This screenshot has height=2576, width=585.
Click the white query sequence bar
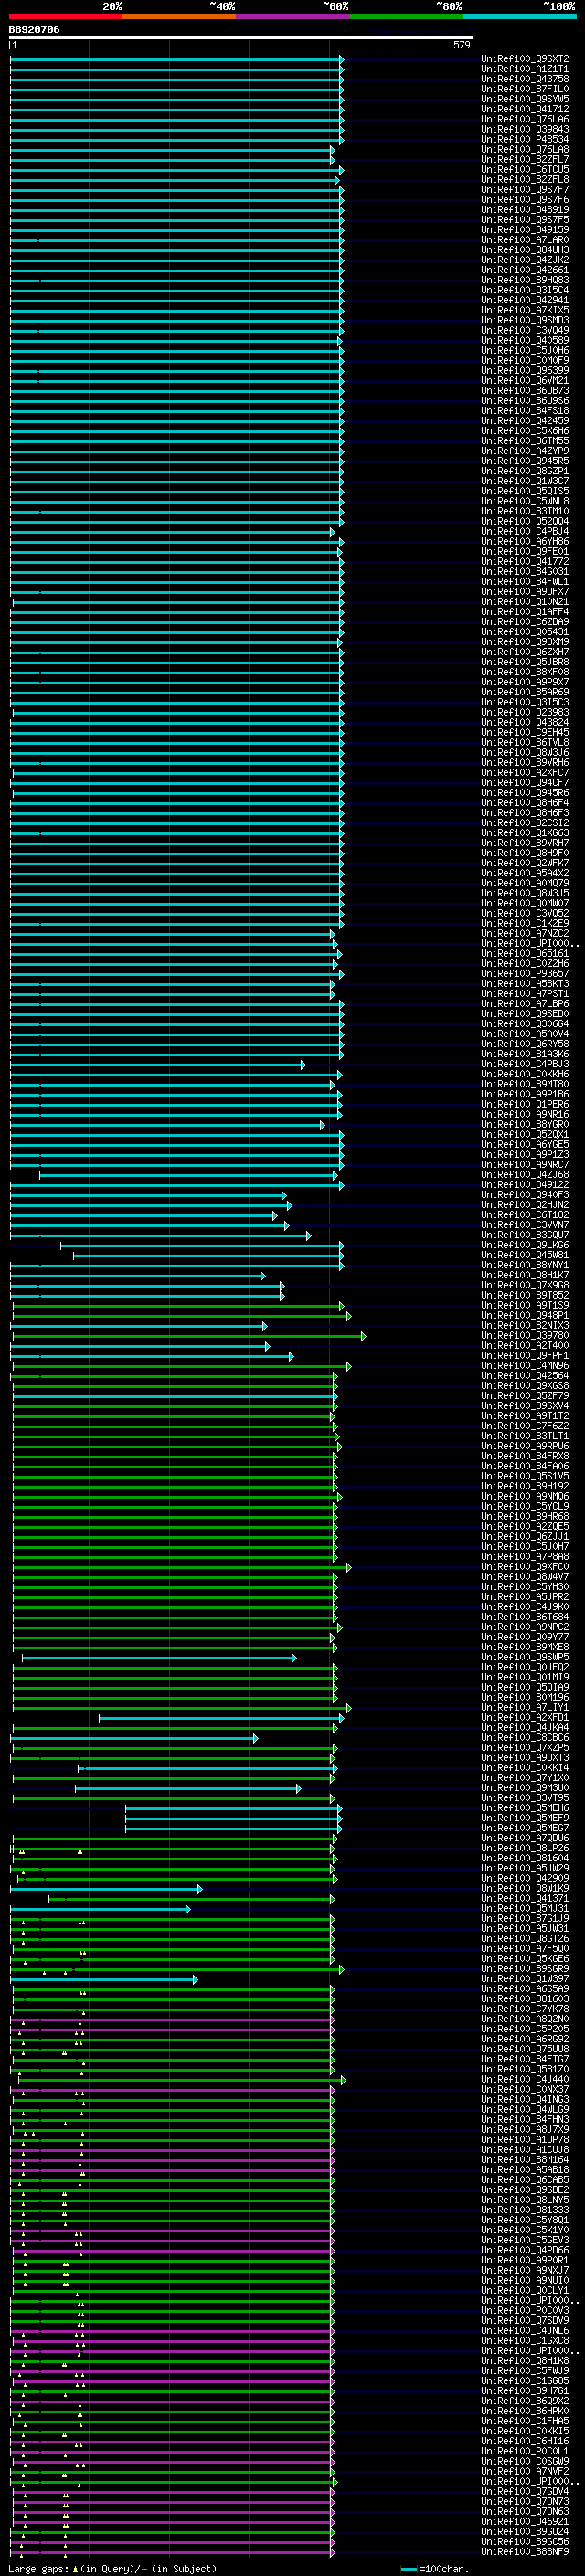tap(241, 38)
